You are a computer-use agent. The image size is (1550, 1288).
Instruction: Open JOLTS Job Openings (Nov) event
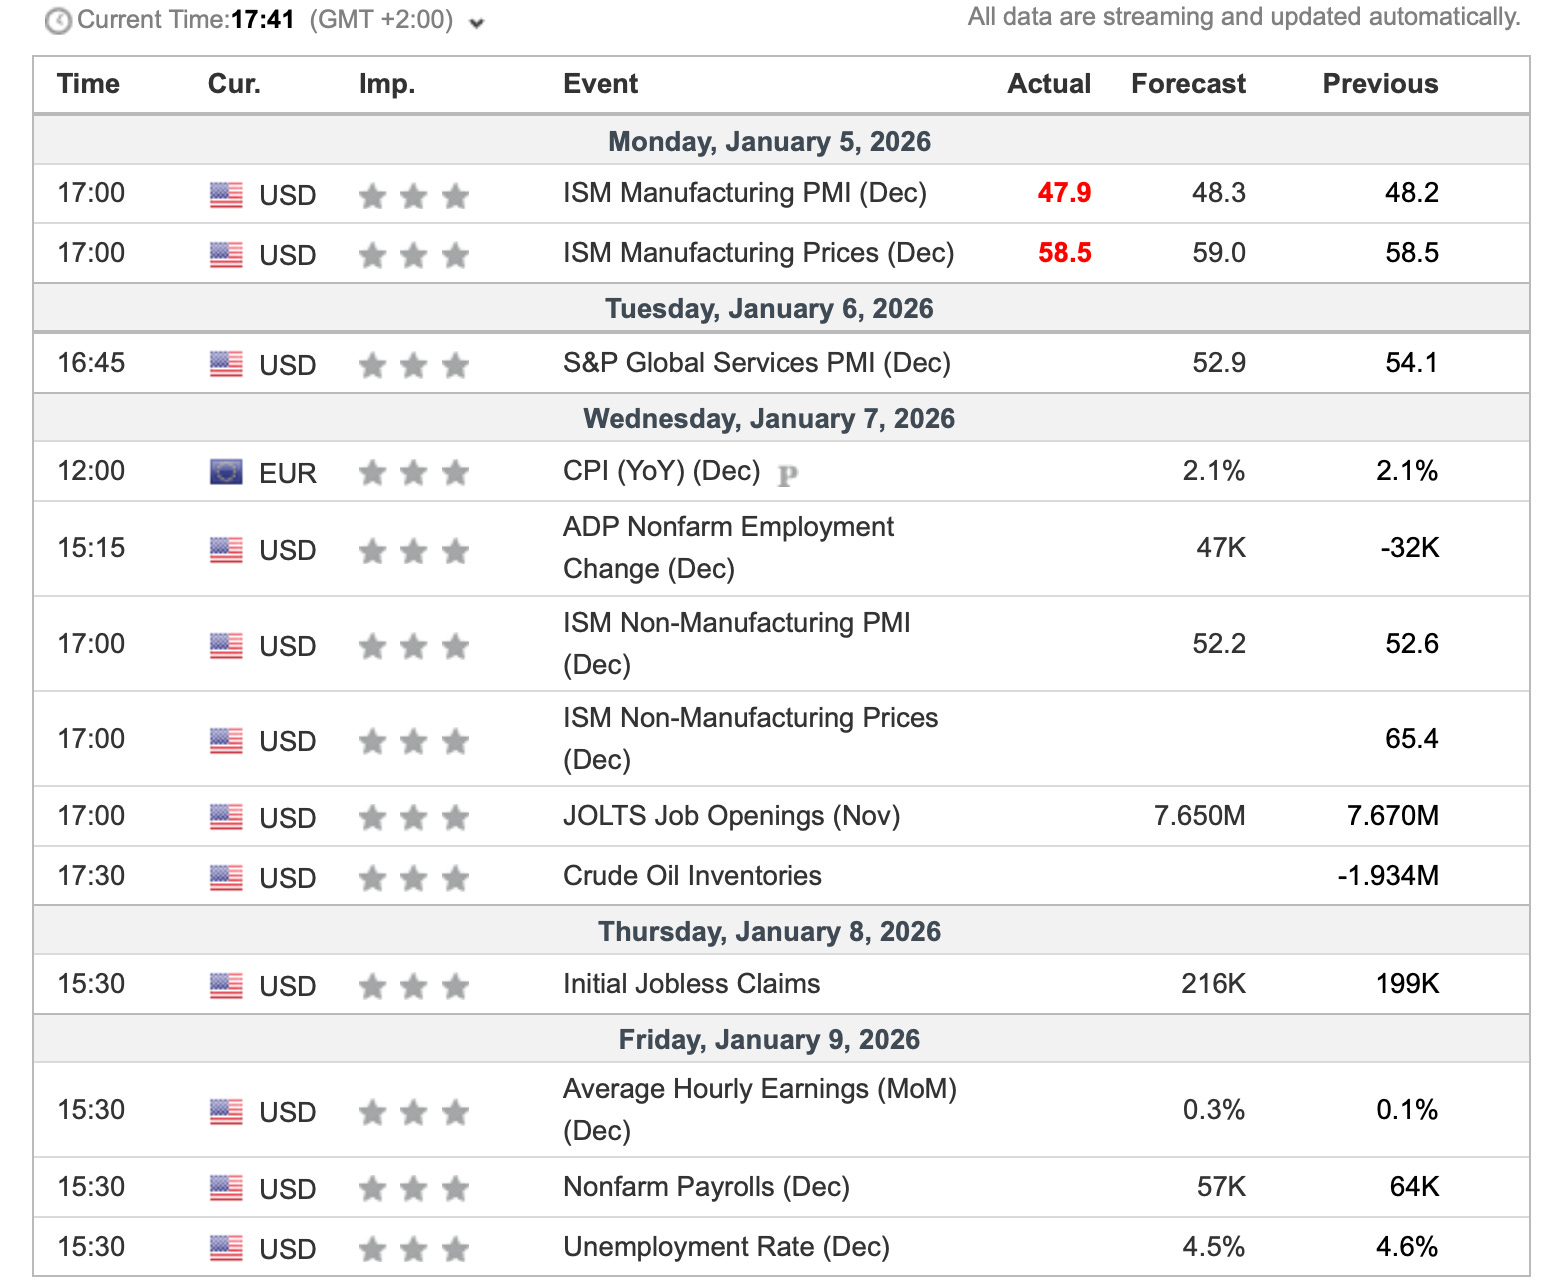pos(731,816)
